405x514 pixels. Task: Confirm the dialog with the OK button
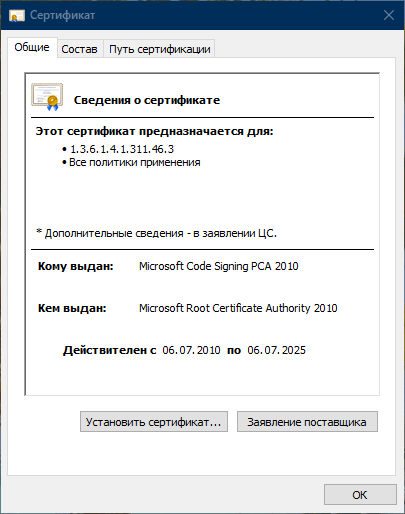click(x=360, y=495)
